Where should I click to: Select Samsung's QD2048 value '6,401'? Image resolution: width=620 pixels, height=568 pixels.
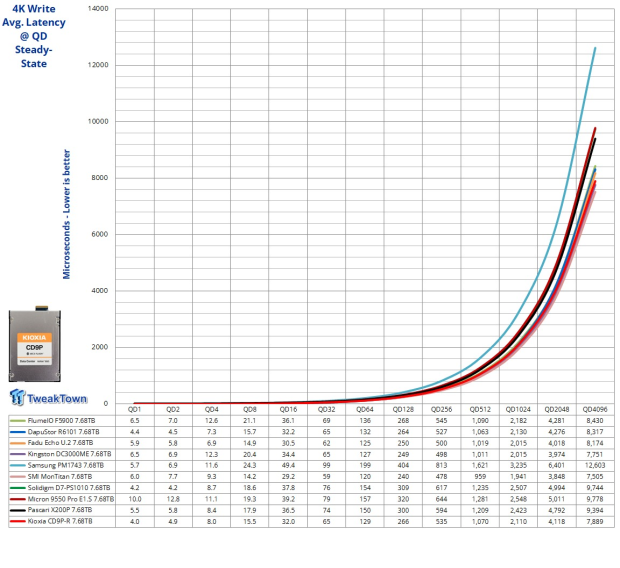557,466
